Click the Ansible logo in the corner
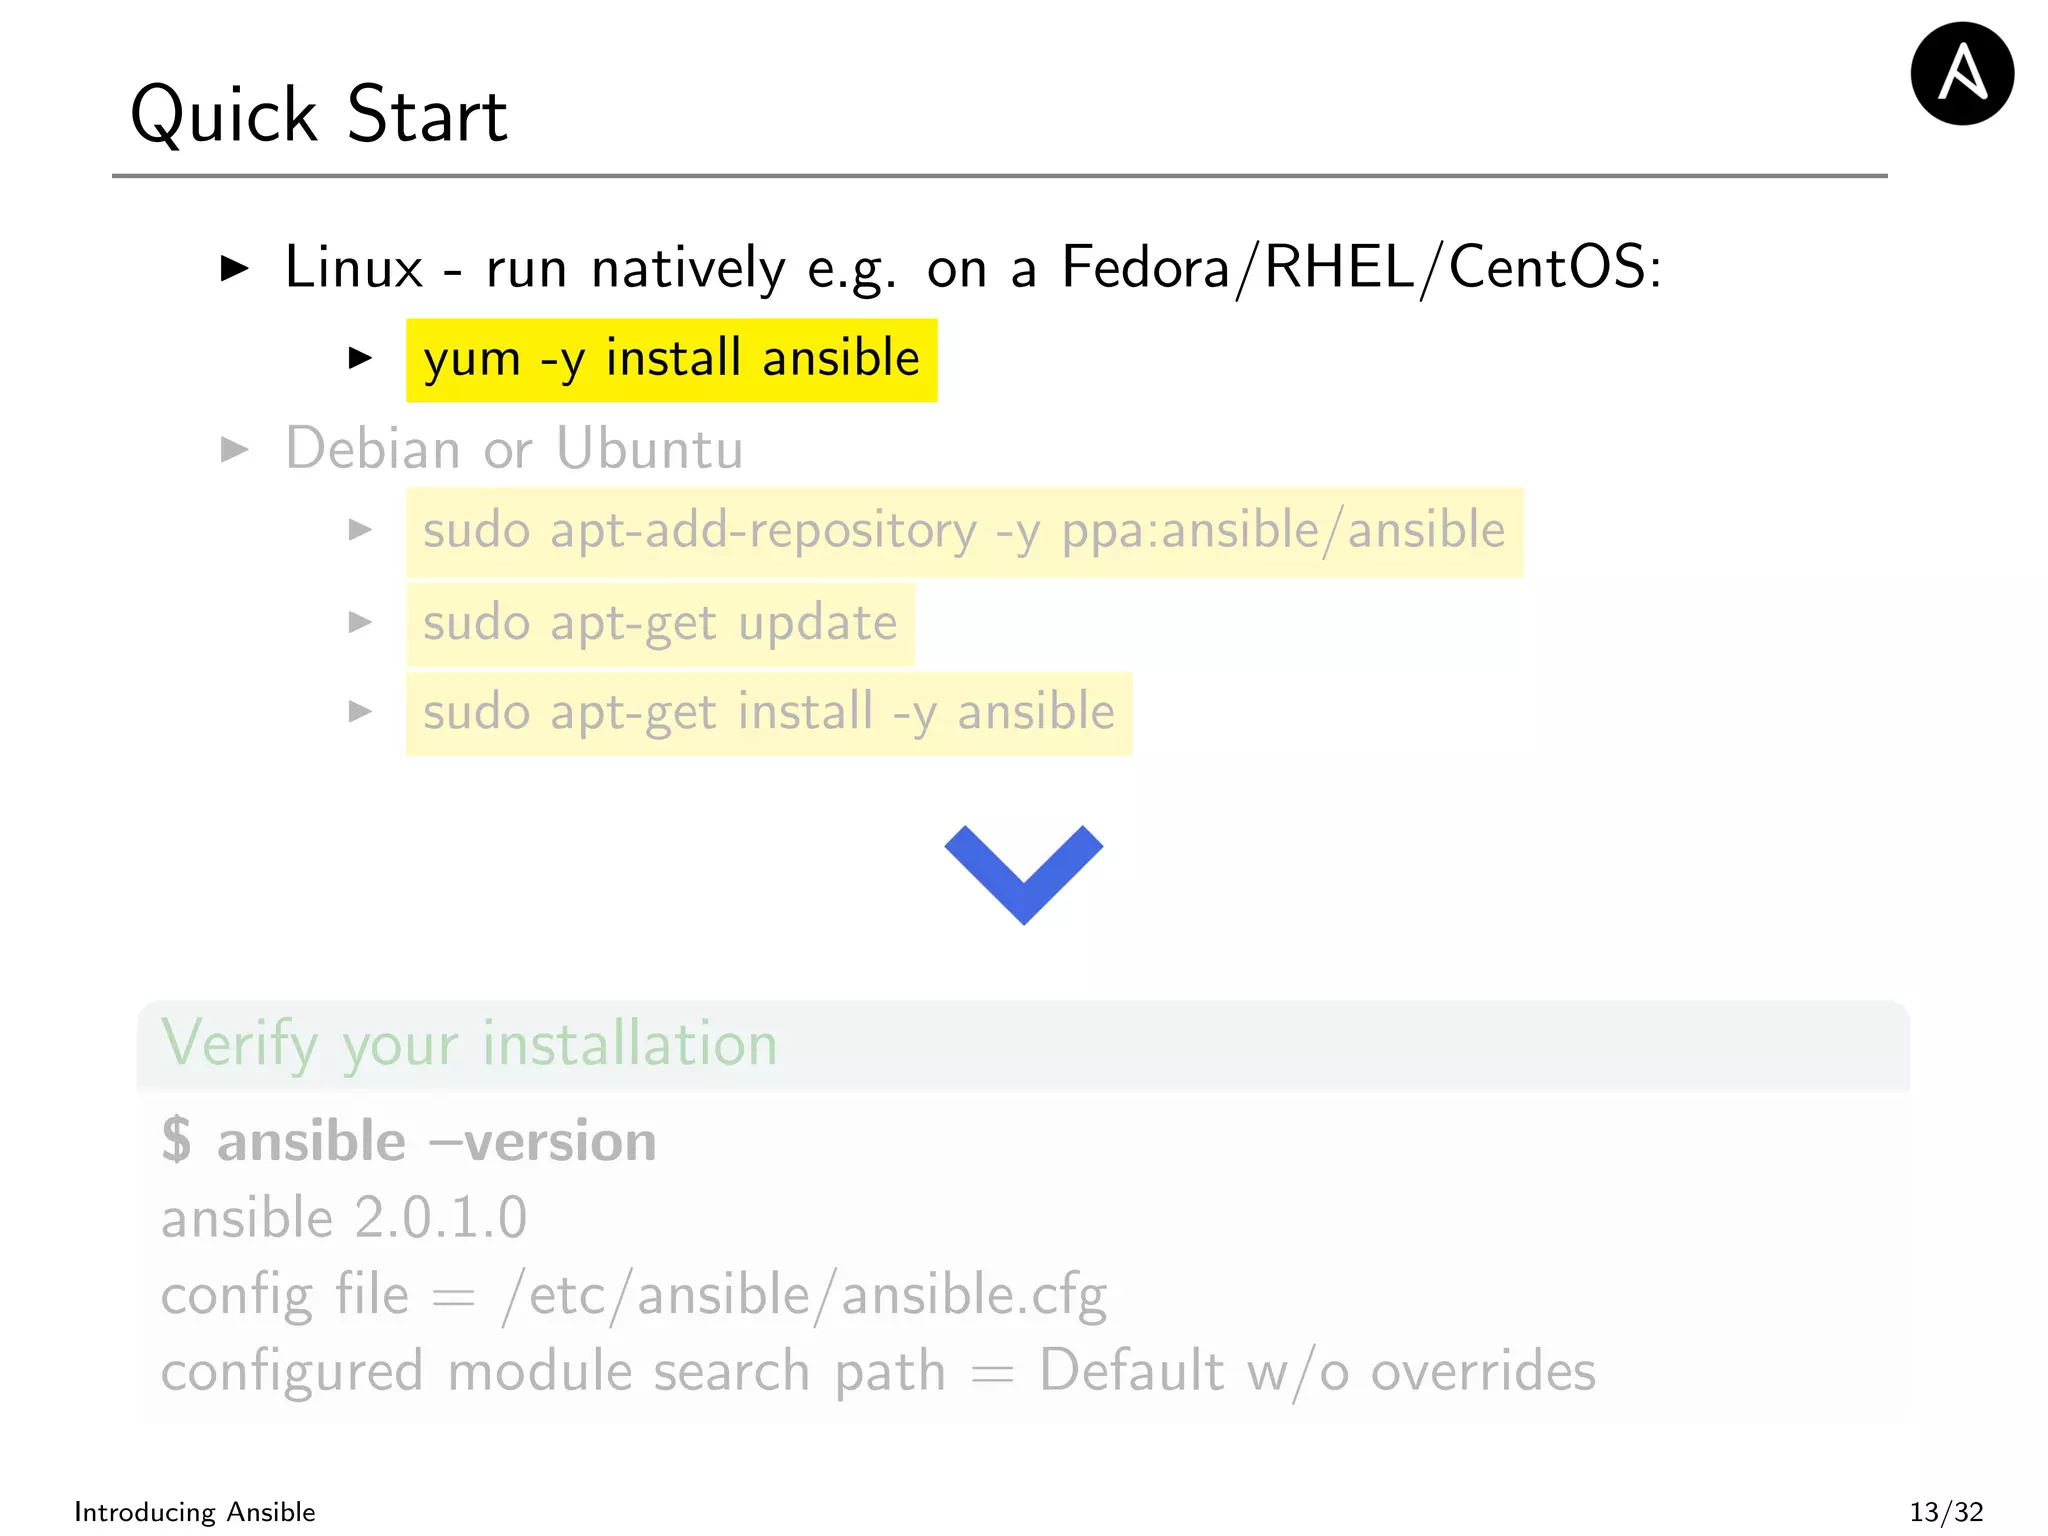Screen dimensions: 2048x1536 point(1961,74)
